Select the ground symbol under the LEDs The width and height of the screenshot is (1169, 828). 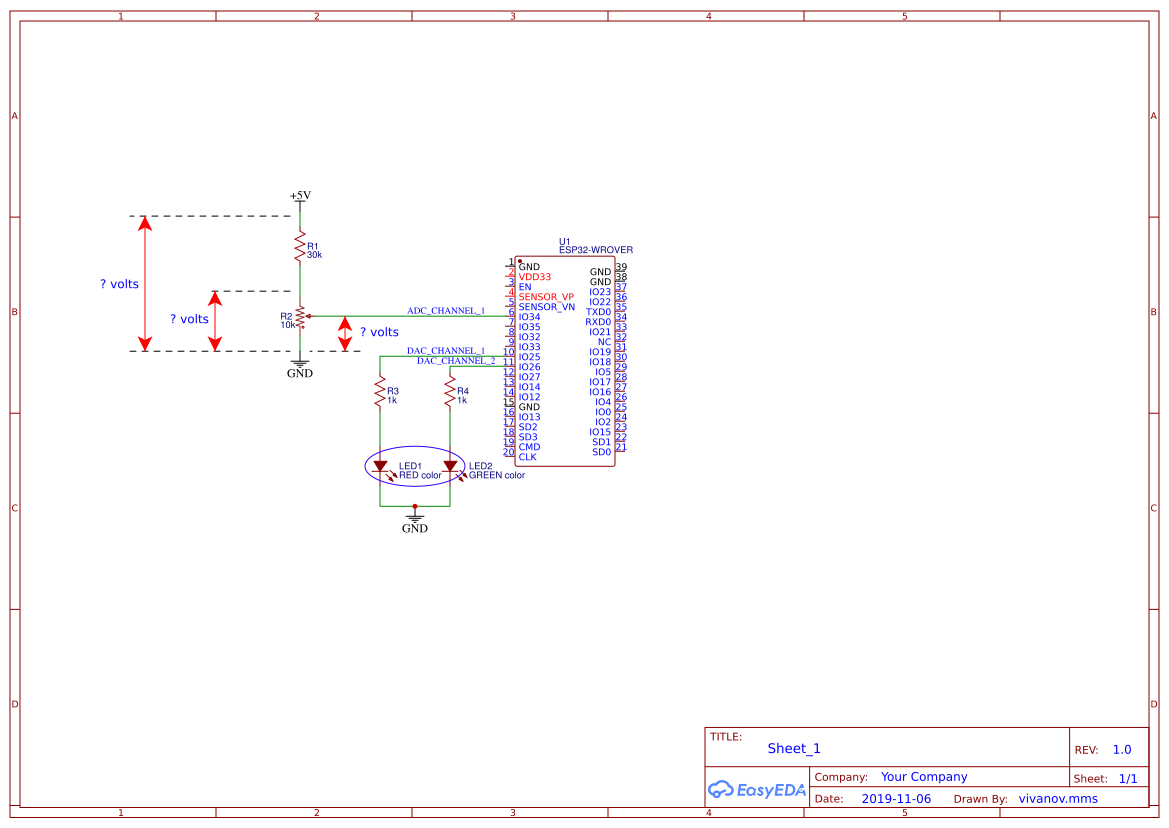coord(414,521)
